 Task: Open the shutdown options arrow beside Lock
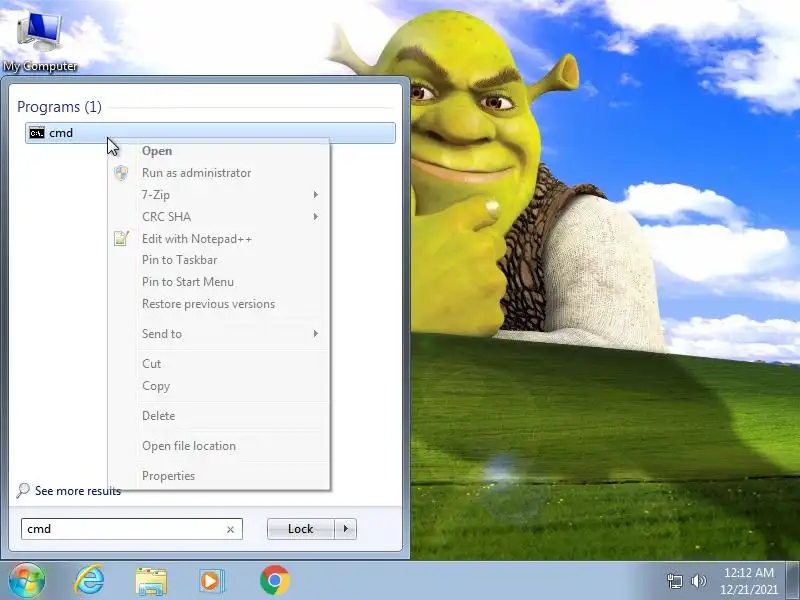click(x=346, y=529)
